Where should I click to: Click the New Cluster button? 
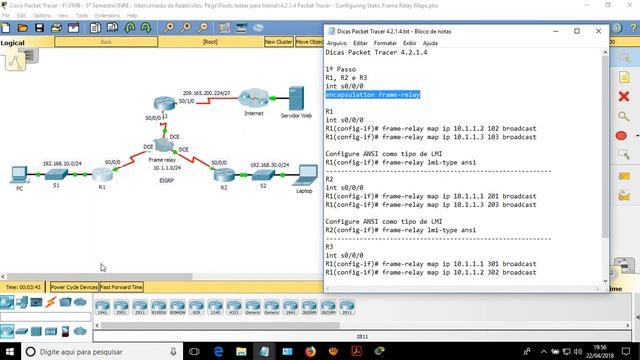point(279,42)
